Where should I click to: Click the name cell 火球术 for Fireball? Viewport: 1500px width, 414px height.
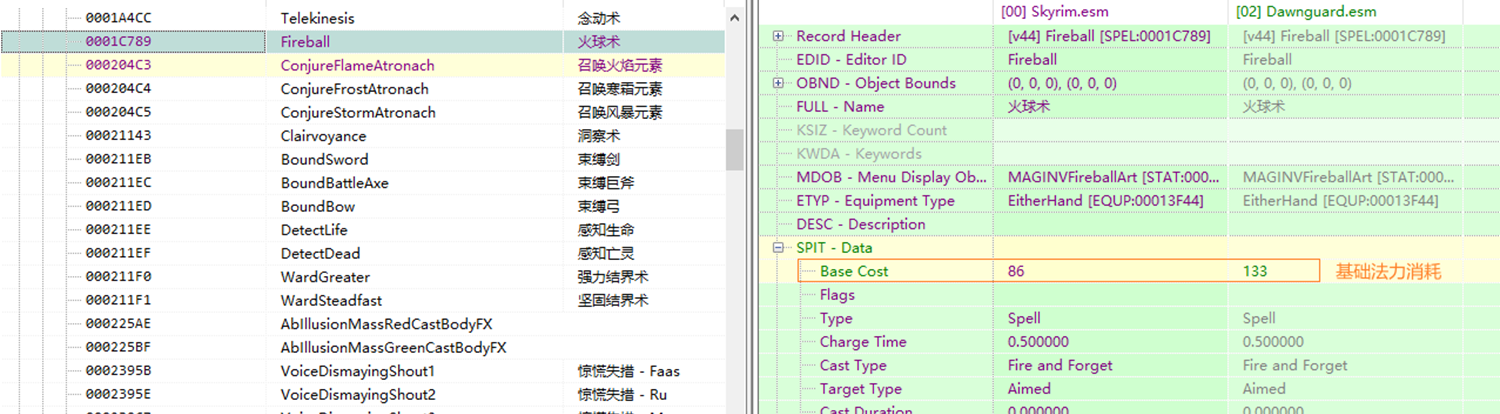tap(598, 42)
